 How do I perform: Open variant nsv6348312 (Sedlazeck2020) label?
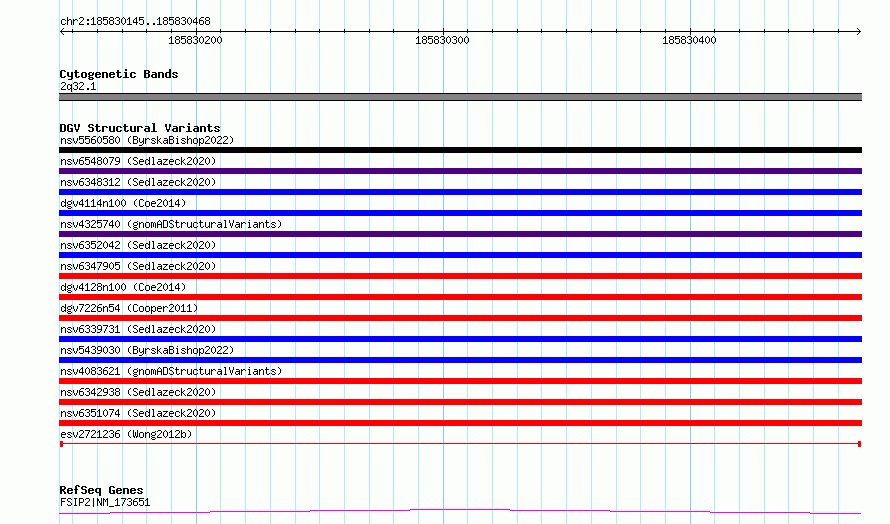[x=138, y=182]
